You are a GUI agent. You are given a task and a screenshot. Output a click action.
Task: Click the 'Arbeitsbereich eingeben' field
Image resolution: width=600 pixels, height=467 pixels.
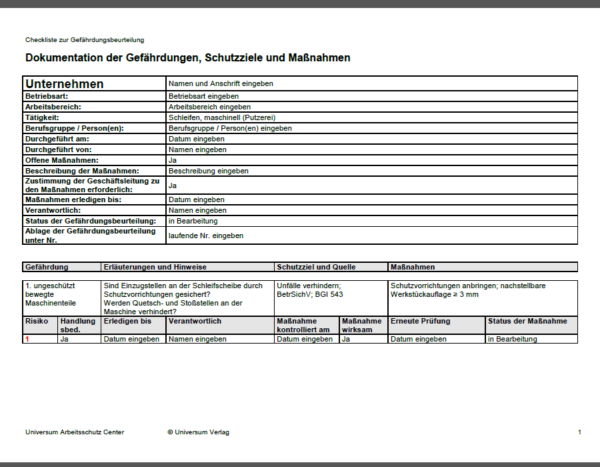(x=372, y=107)
